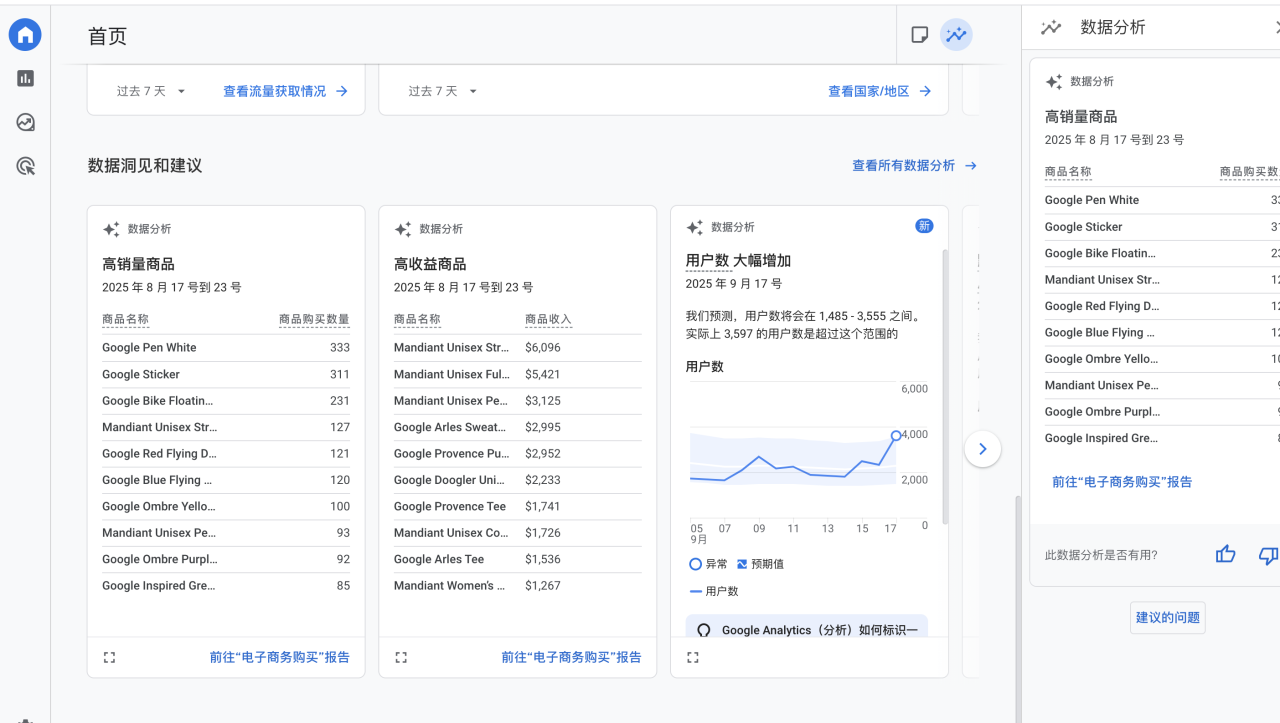Expand the 用户数 大幅增加 card to fullscreen

693,657
